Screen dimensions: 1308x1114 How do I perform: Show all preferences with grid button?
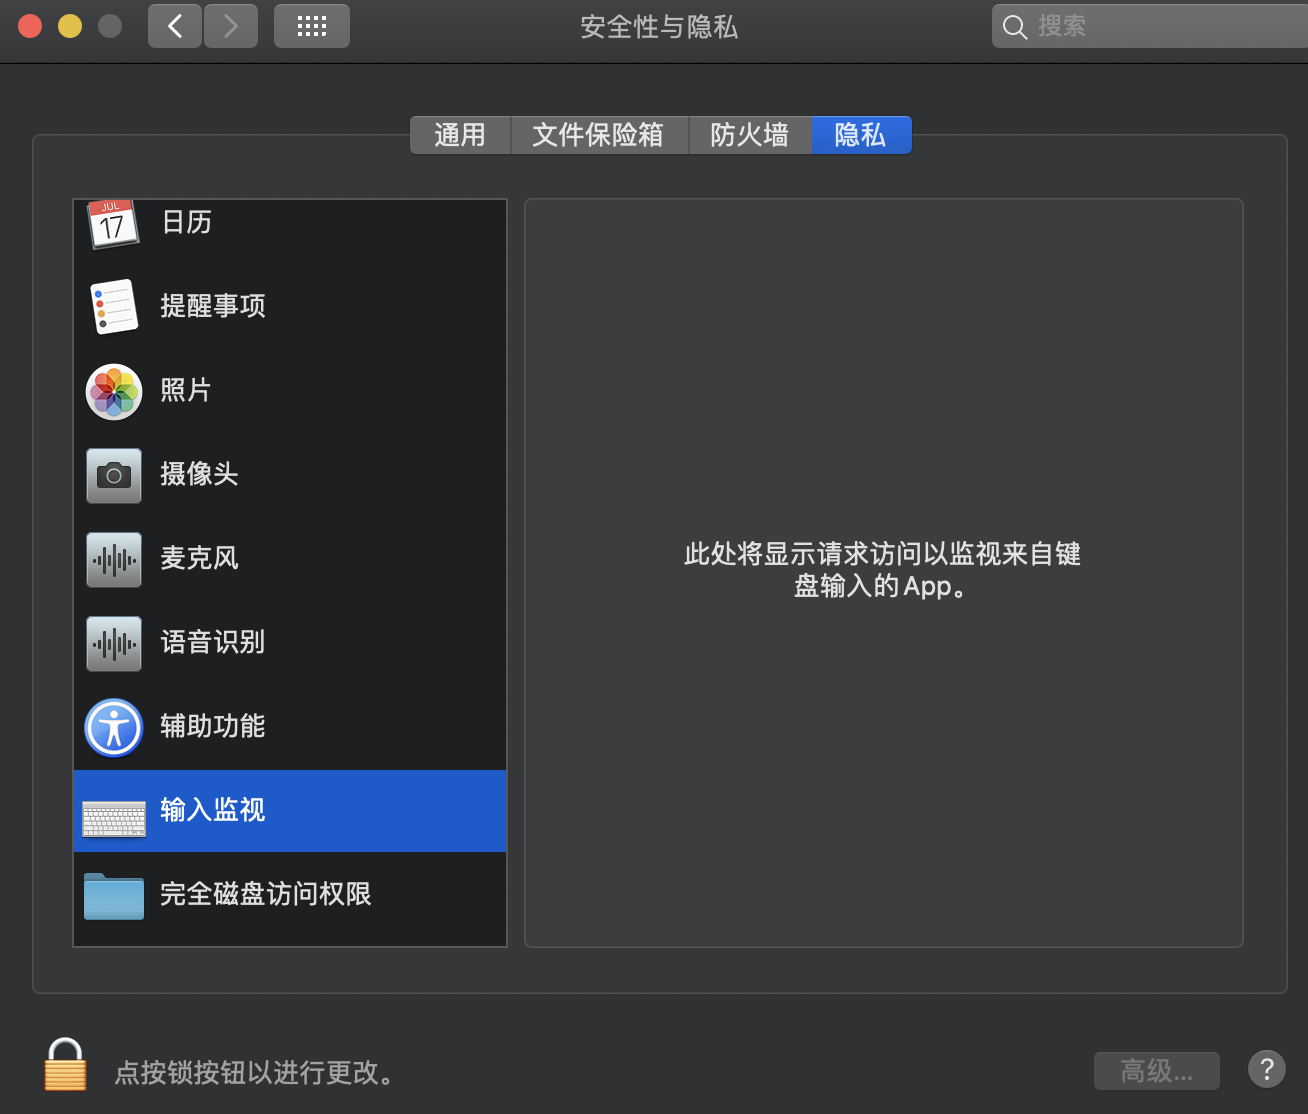pyautogui.click(x=311, y=26)
